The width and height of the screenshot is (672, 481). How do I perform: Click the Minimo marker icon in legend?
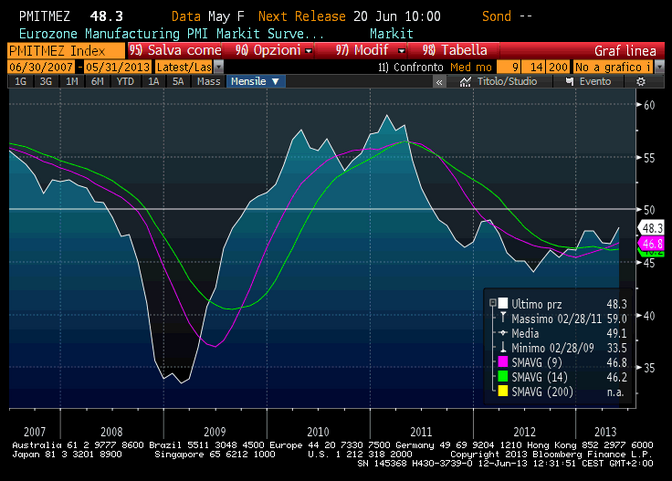(502, 348)
